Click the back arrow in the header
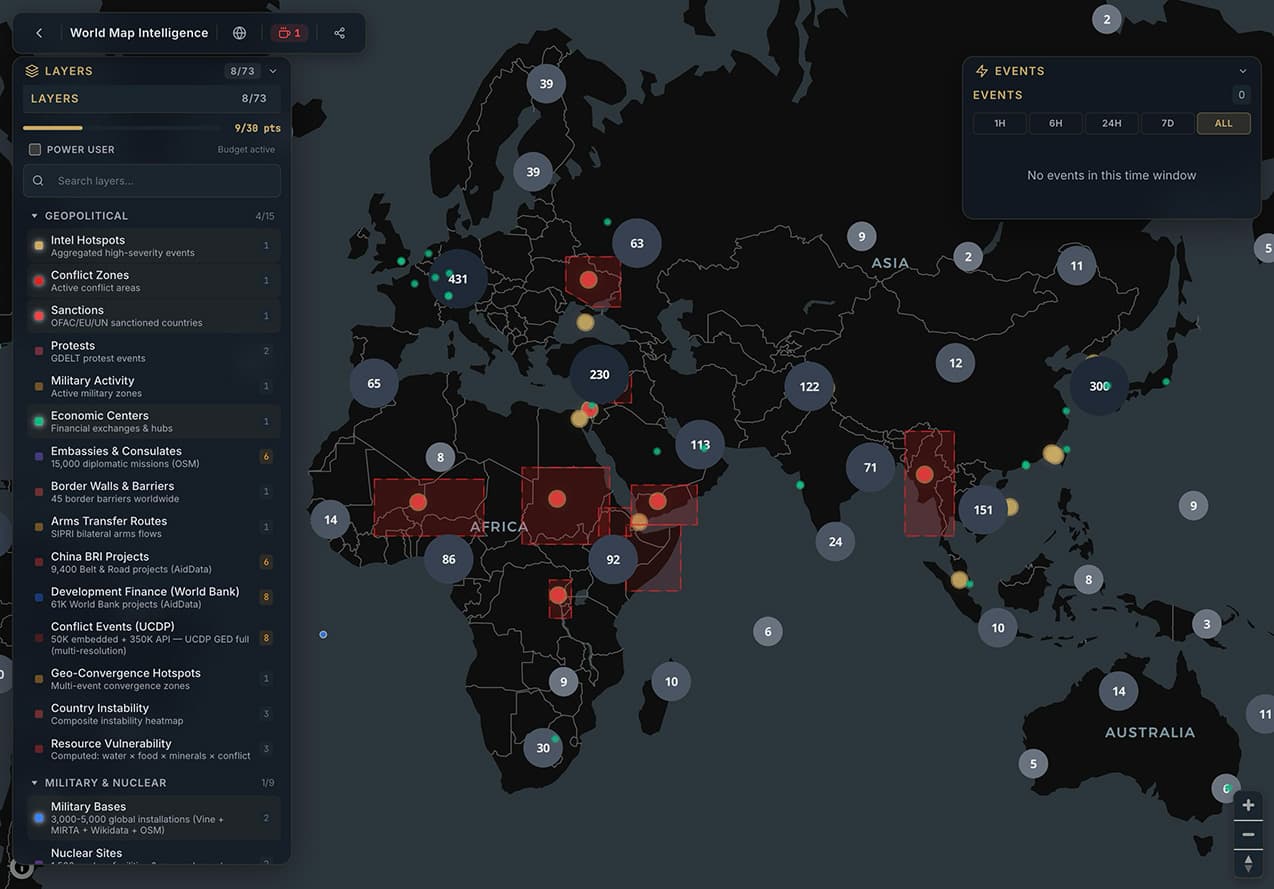Viewport: 1274px width, 889px height. coord(39,33)
